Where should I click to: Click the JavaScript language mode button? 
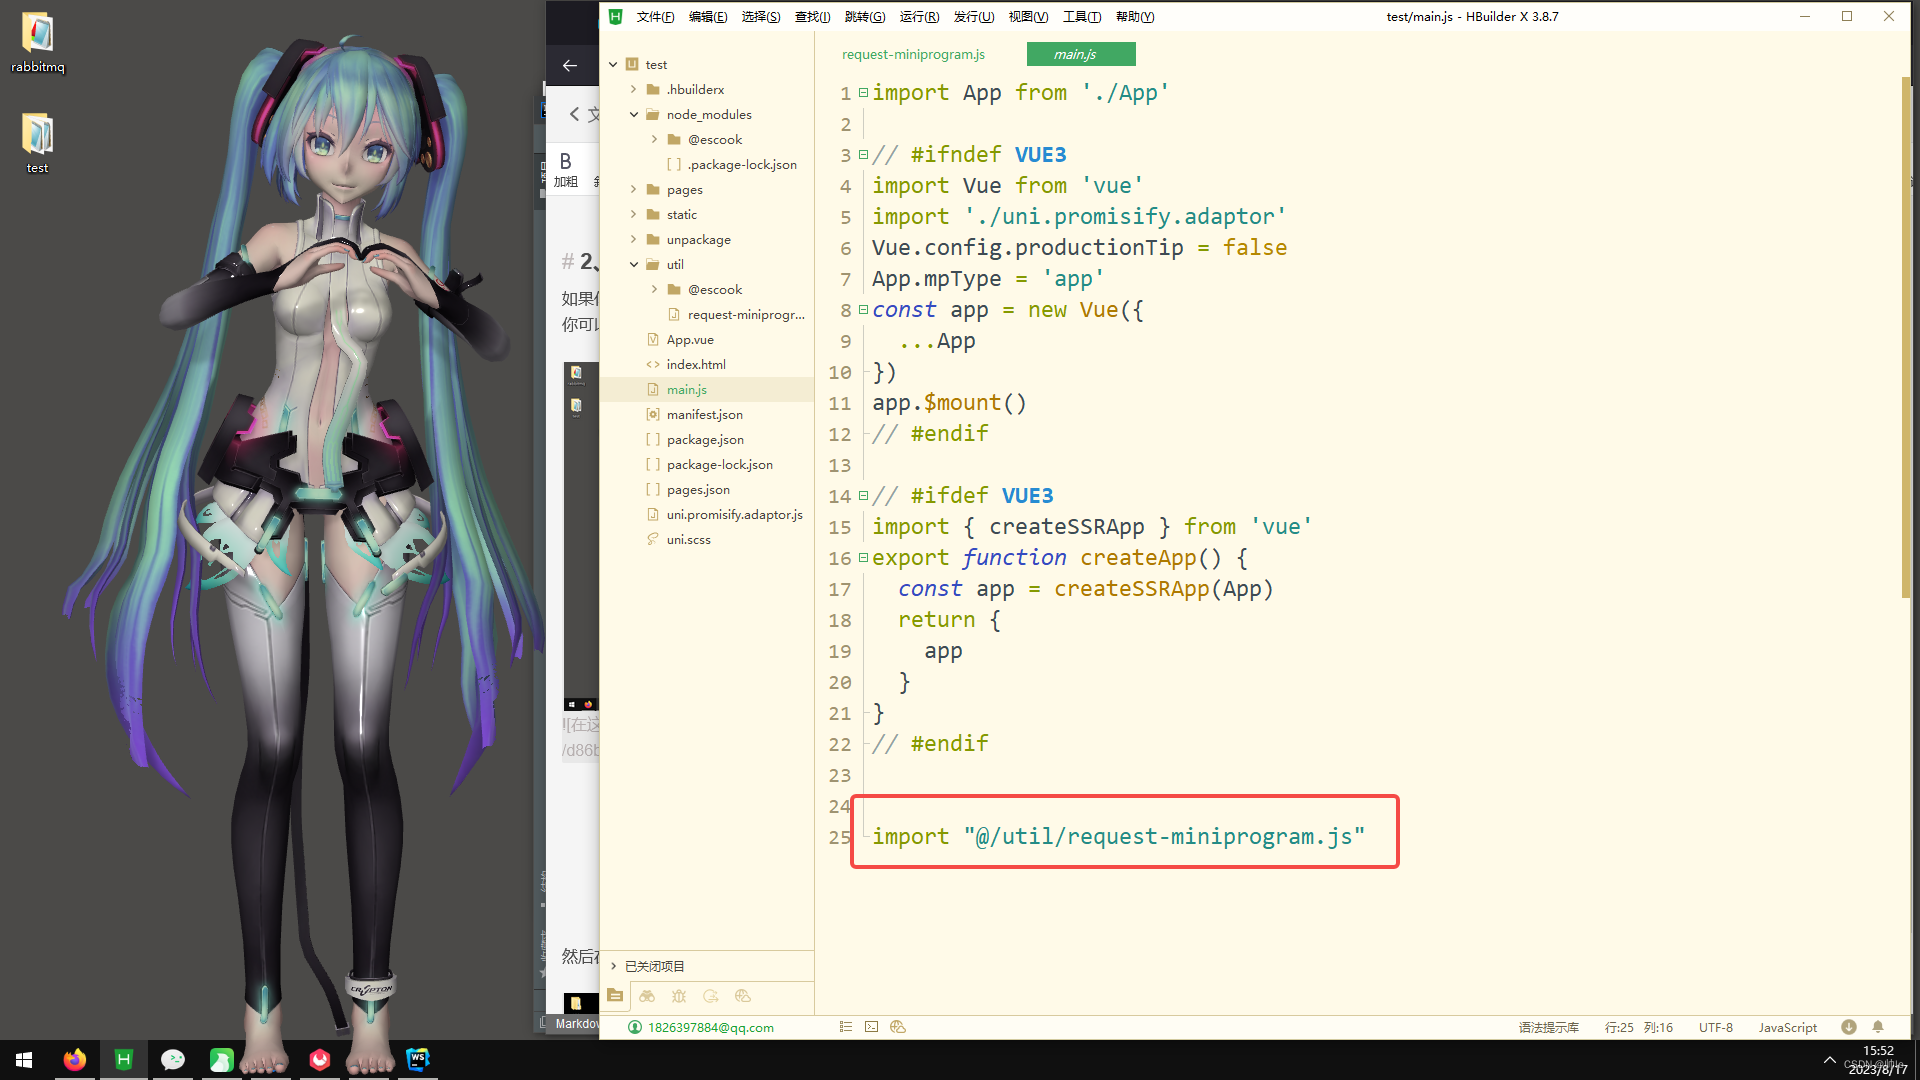tap(1787, 1027)
